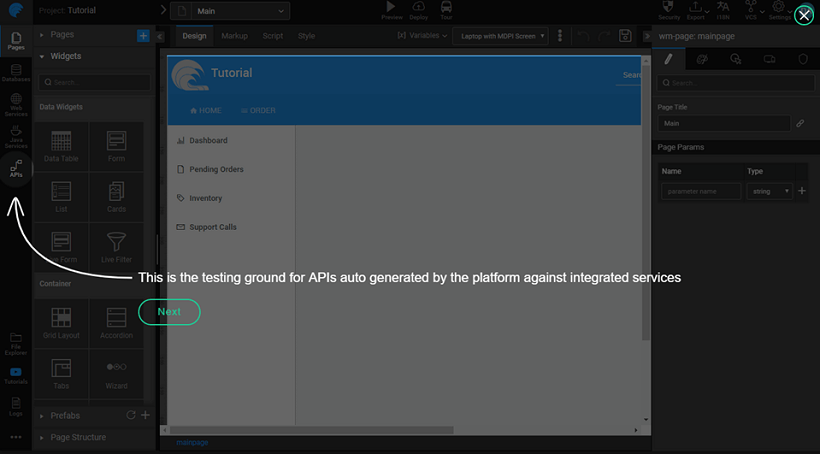Viewport: 820px width, 454px height.
Task: Open the Main page selector dropdown
Action: click(229, 12)
